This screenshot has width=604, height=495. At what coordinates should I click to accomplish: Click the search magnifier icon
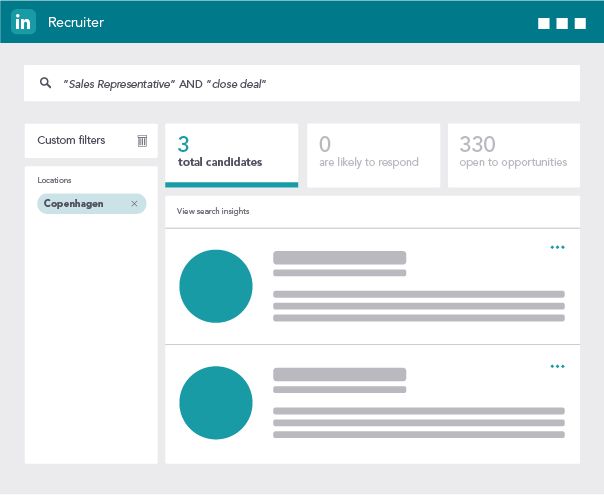pos(45,83)
